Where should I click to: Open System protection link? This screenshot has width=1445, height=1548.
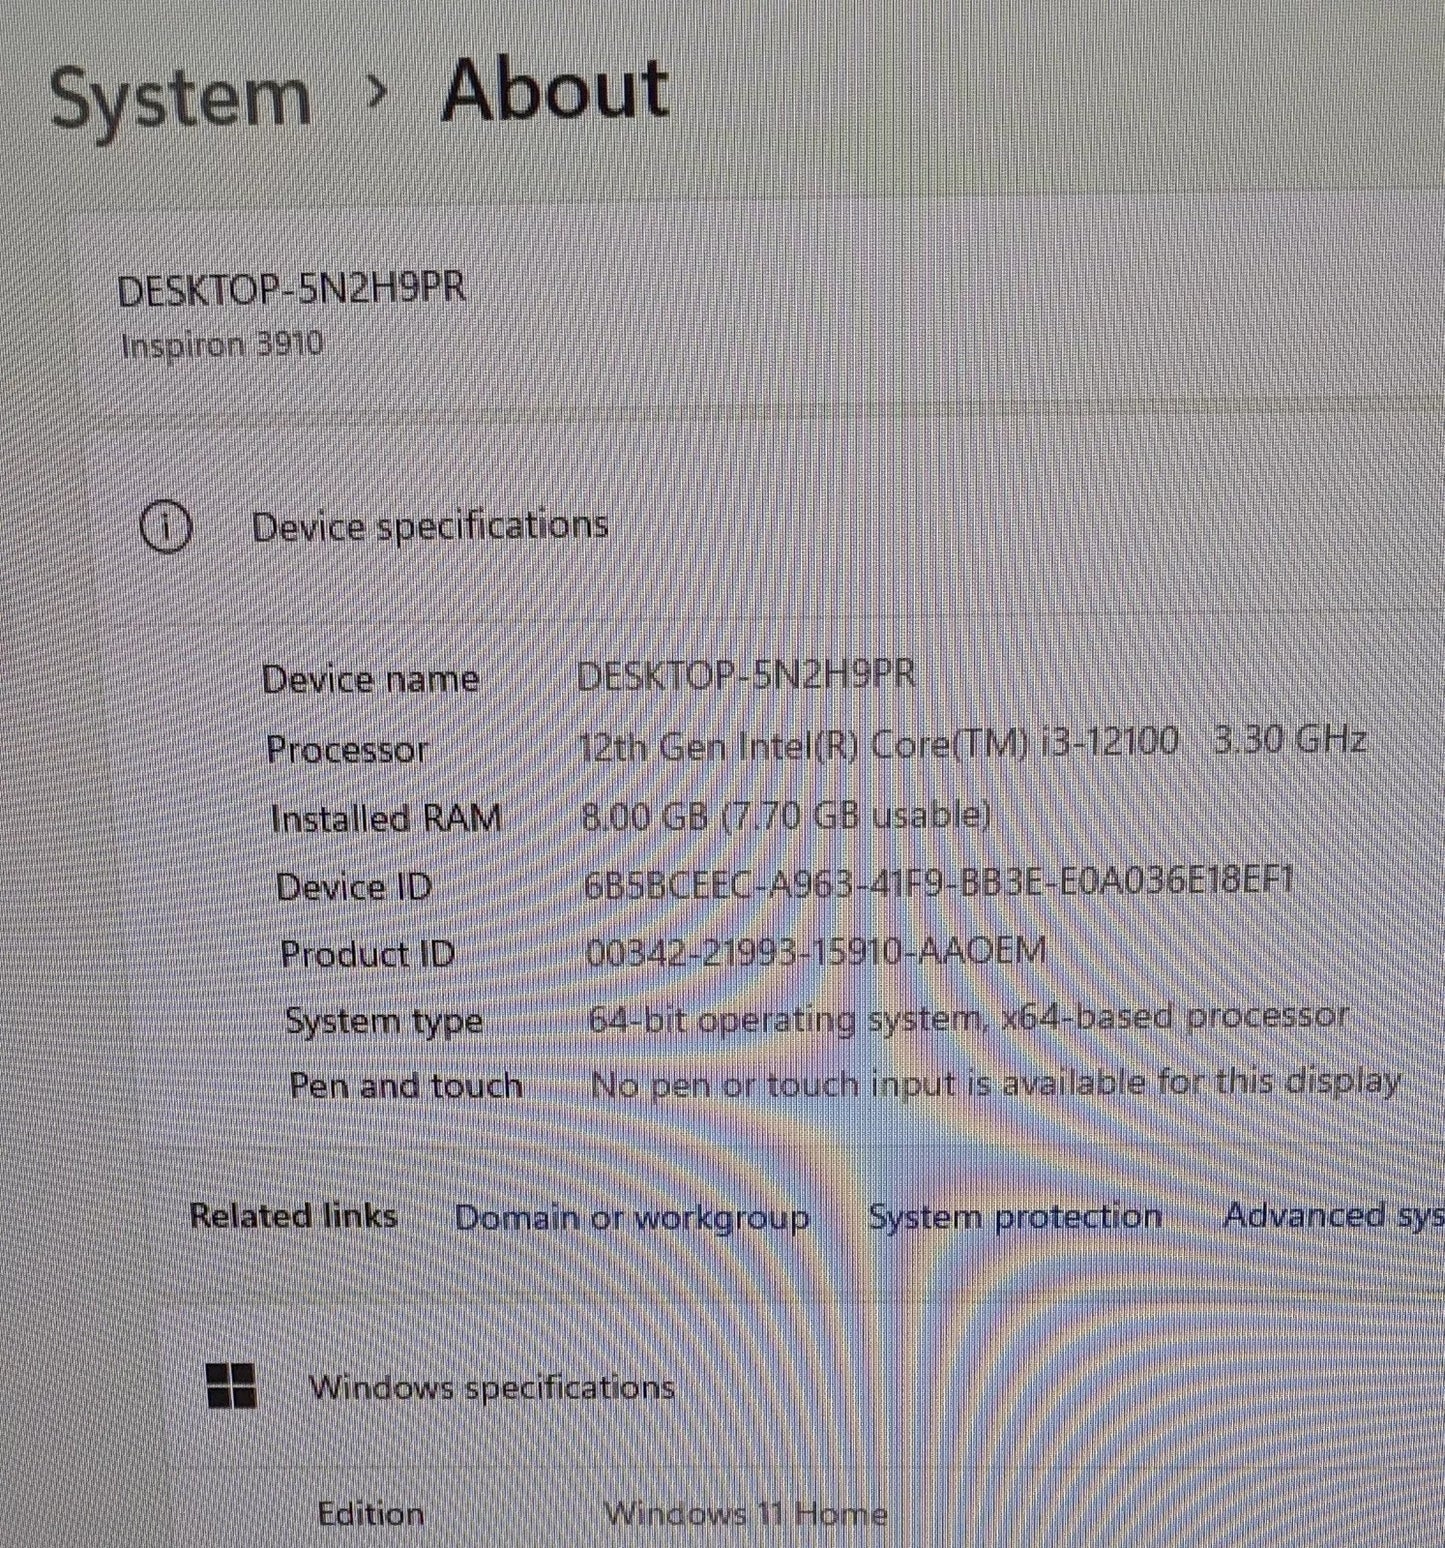(x=1015, y=1216)
